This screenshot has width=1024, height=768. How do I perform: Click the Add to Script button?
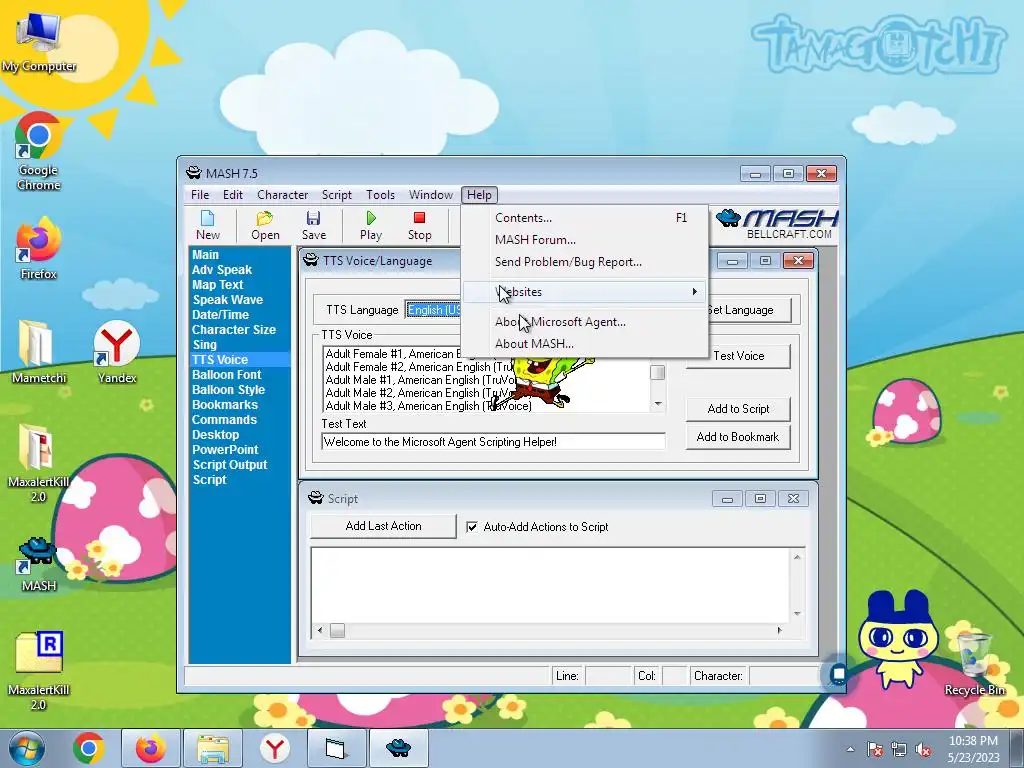[x=738, y=409]
